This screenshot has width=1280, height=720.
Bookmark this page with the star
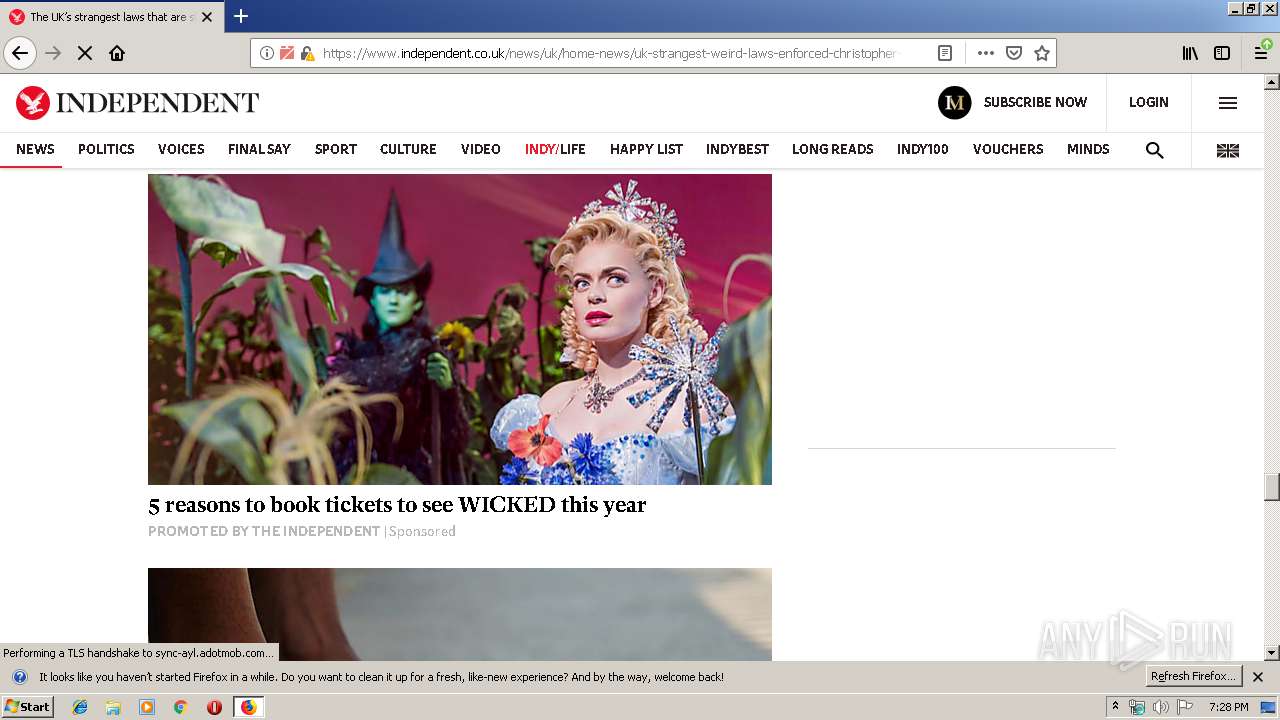click(1042, 53)
